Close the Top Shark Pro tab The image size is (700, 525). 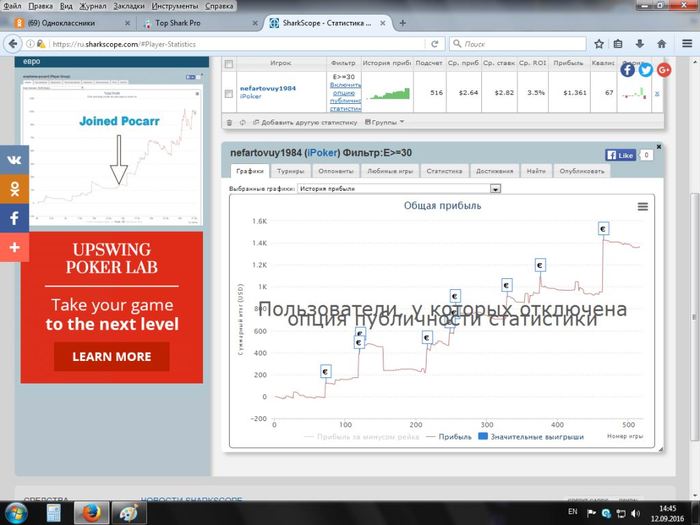255,23
